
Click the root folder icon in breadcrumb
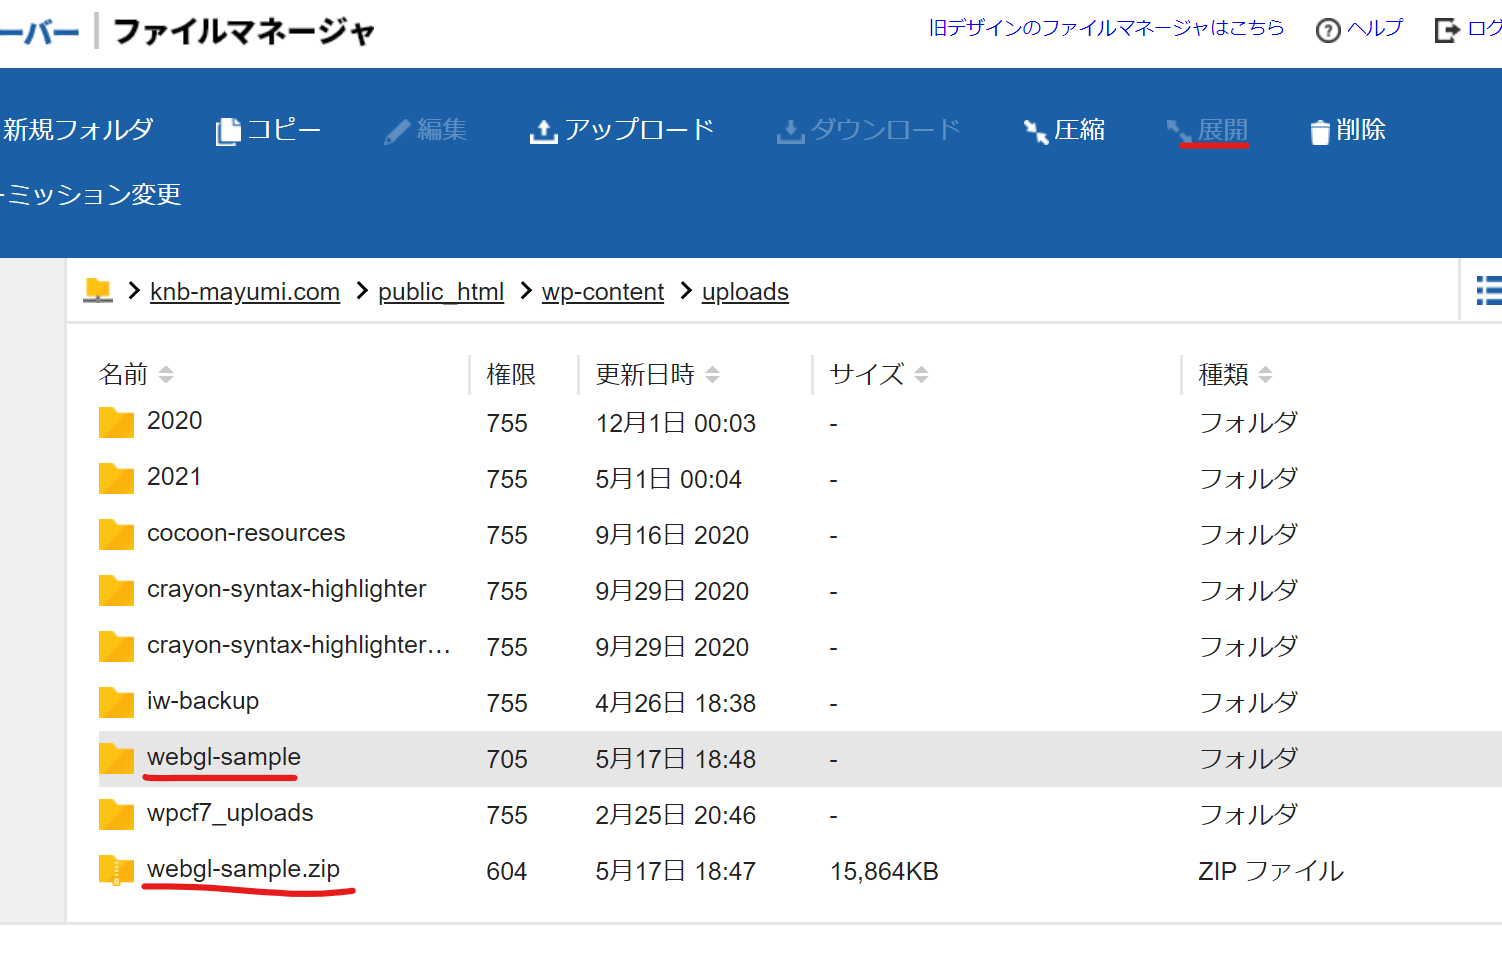98,291
